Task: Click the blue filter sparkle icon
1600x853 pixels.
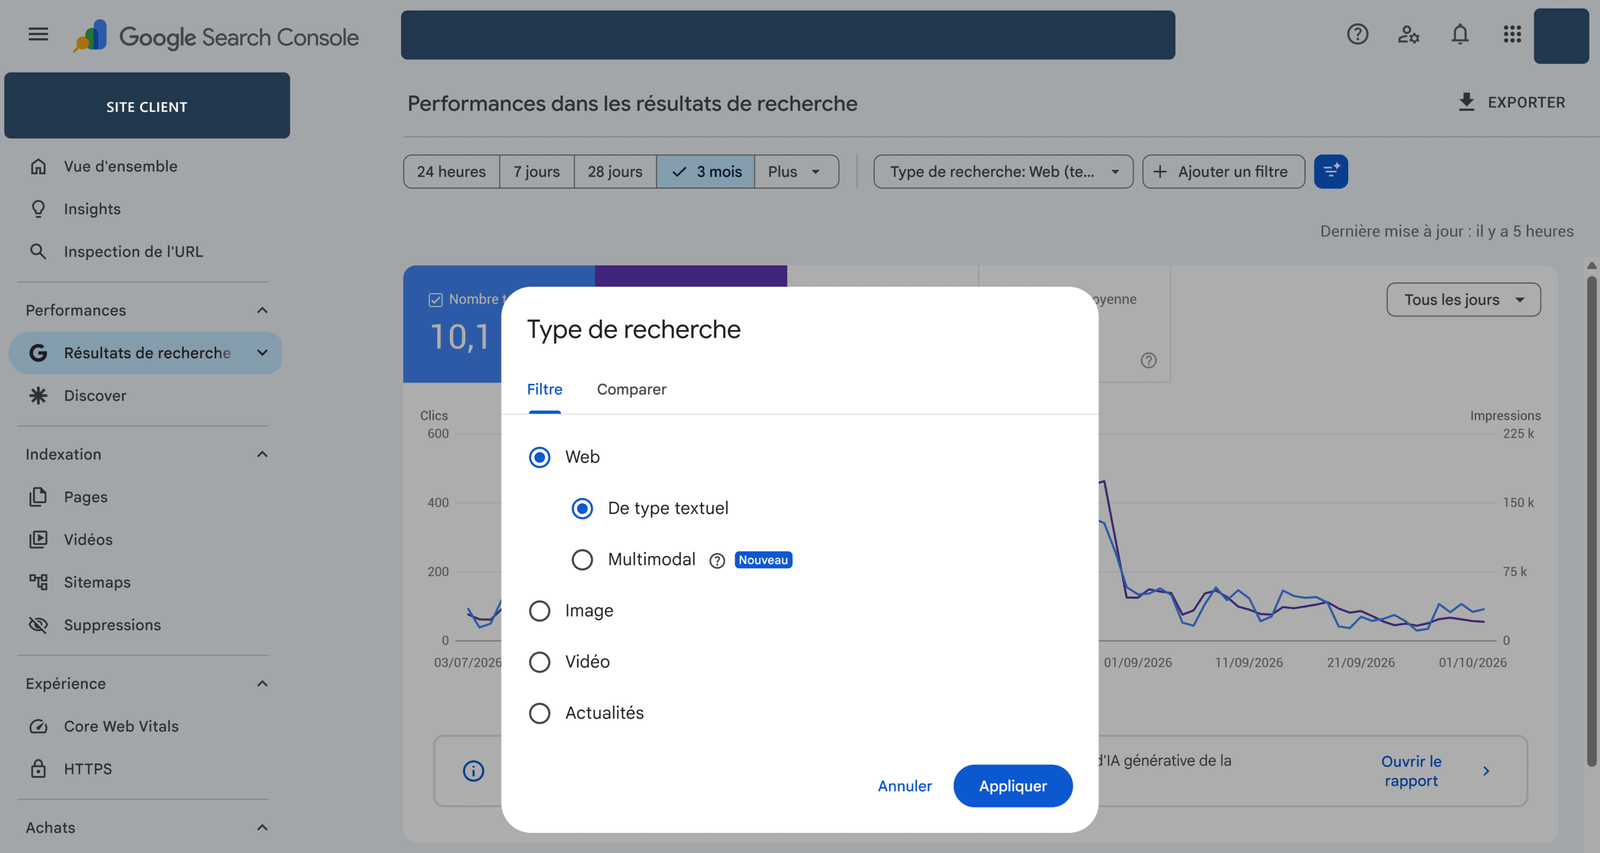Action: pyautogui.click(x=1331, y=171)
